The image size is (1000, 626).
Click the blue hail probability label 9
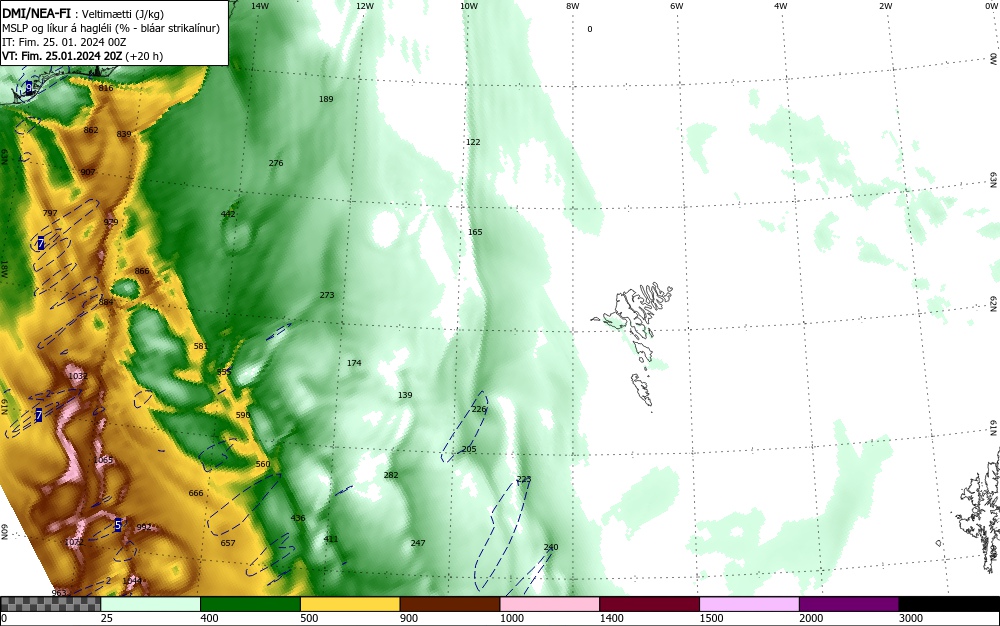tap(29, 88)
